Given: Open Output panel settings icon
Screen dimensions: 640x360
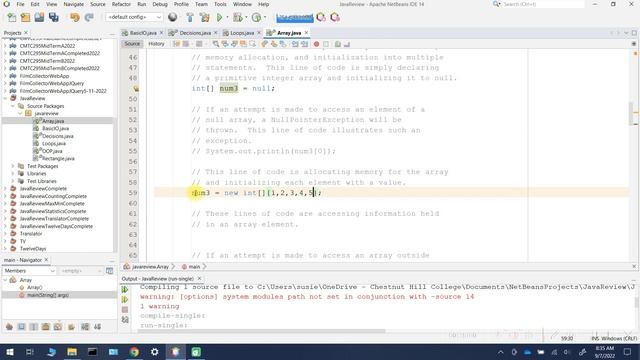Looking at the screenshot, I should pyautogui.click(x=125, y=320).
